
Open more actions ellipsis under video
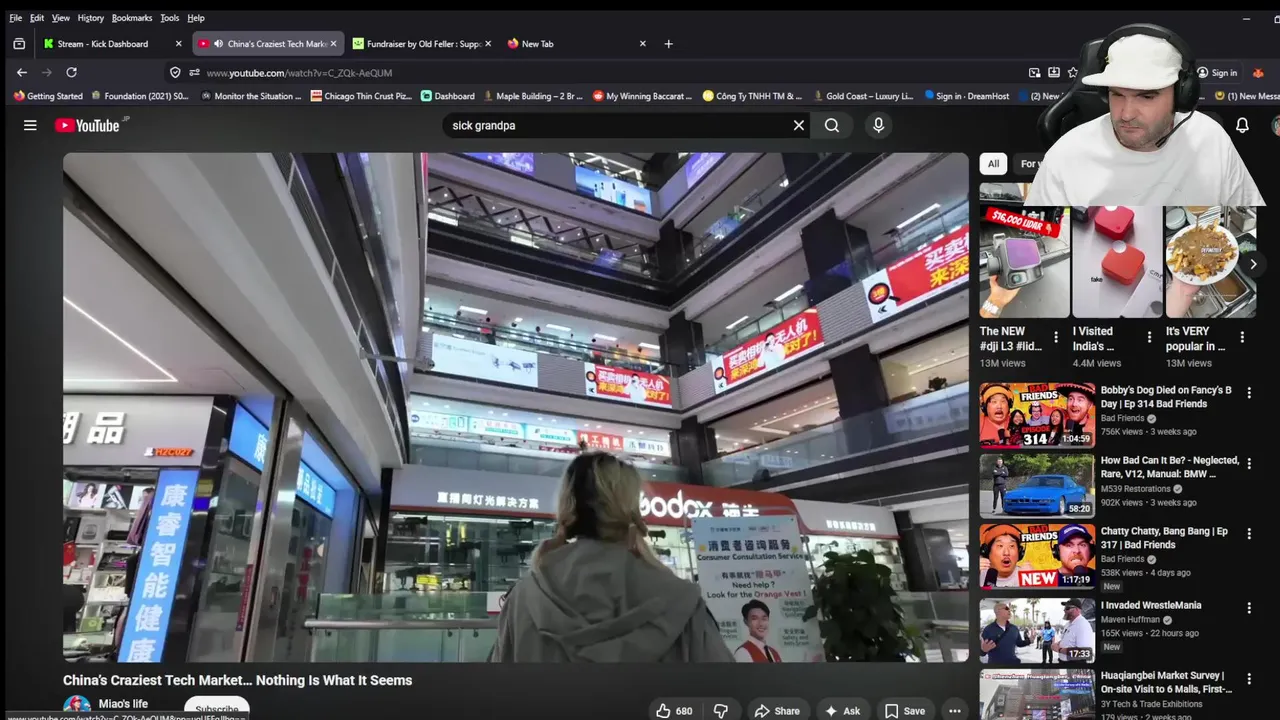[x=954, y=711]
